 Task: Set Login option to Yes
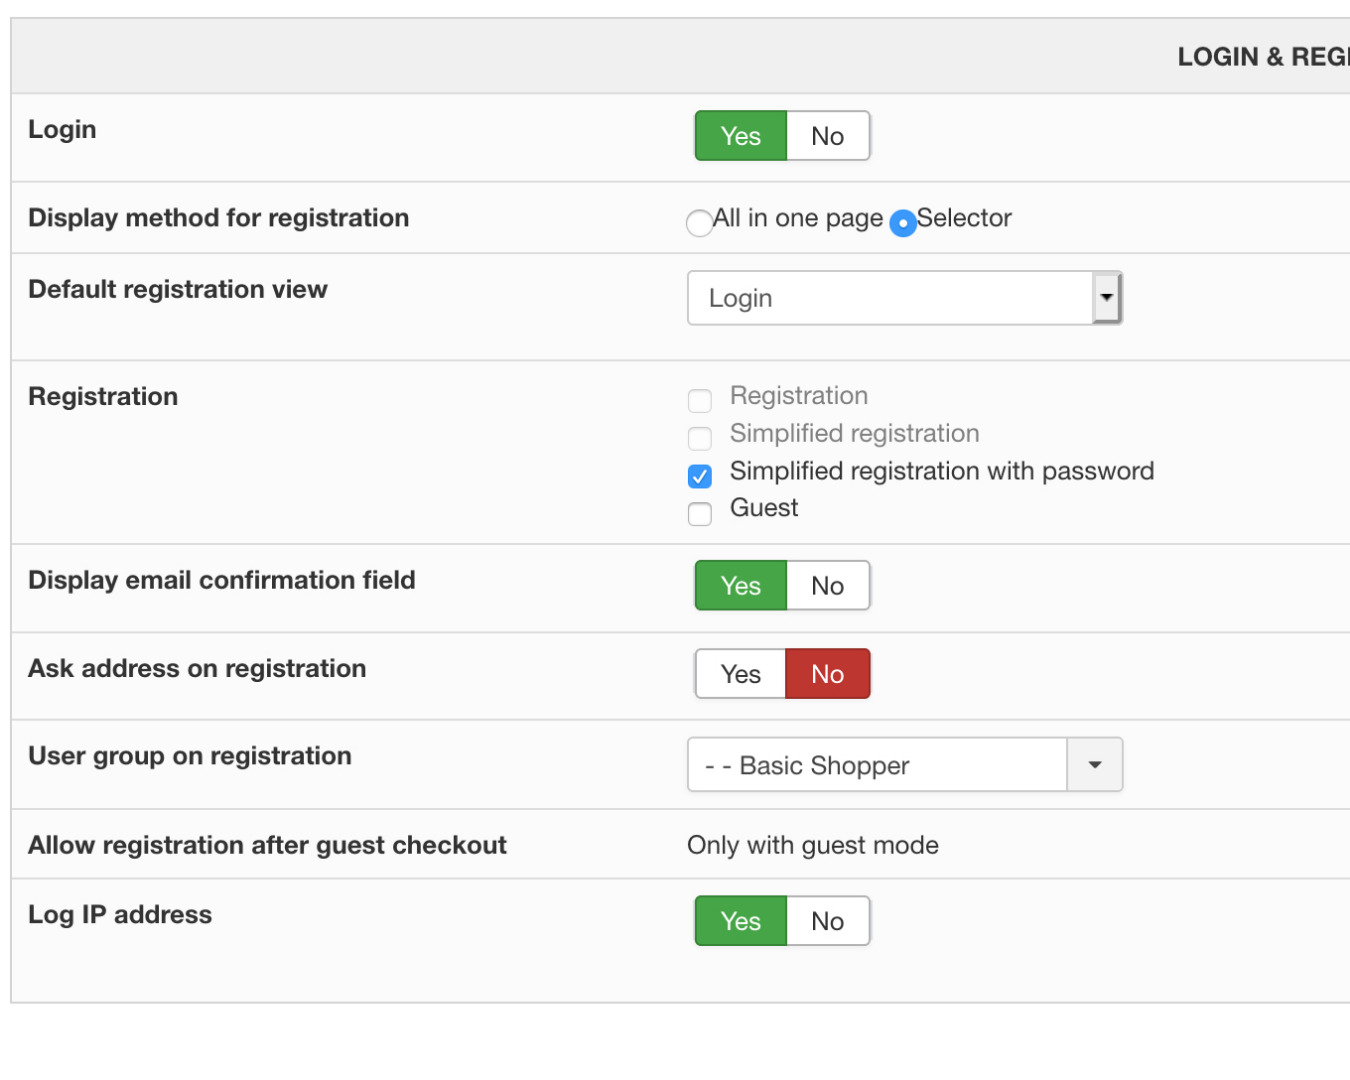click(741, 136)
